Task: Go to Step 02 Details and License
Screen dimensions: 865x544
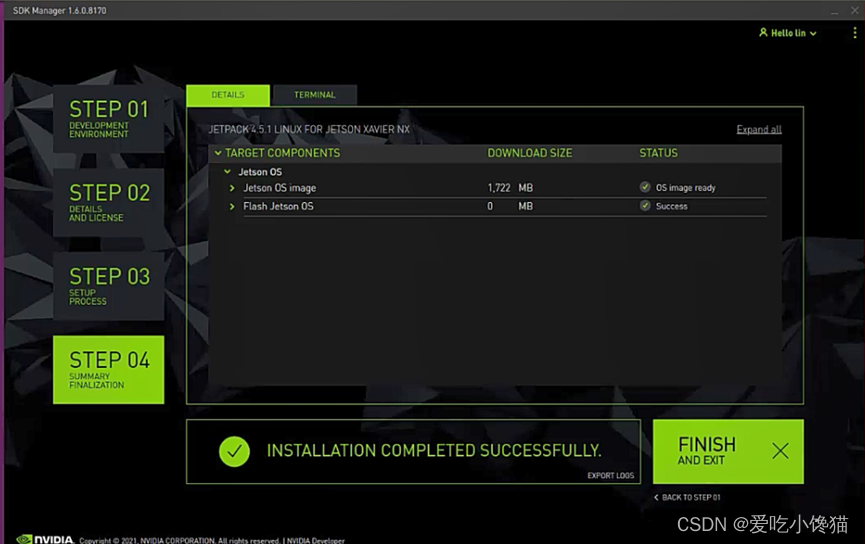Action: pyautogui.click(x=109, y=202)
